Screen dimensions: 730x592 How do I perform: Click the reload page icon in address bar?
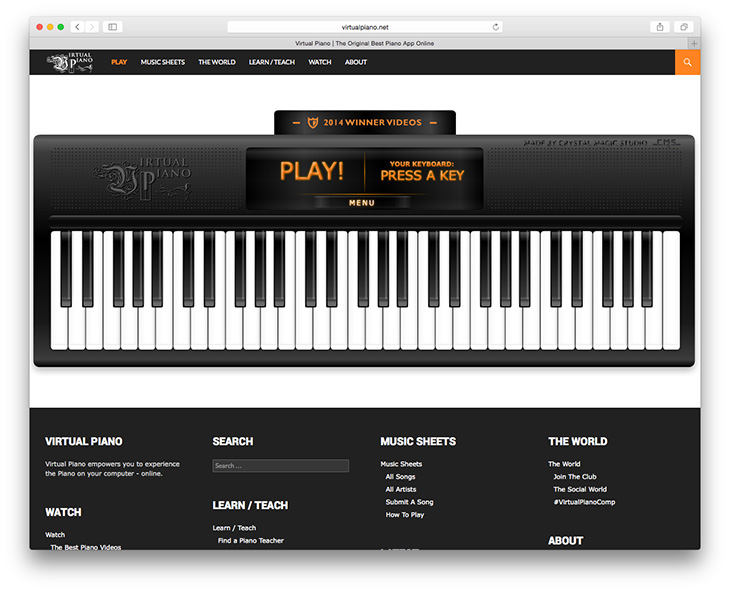click(496, 27)
